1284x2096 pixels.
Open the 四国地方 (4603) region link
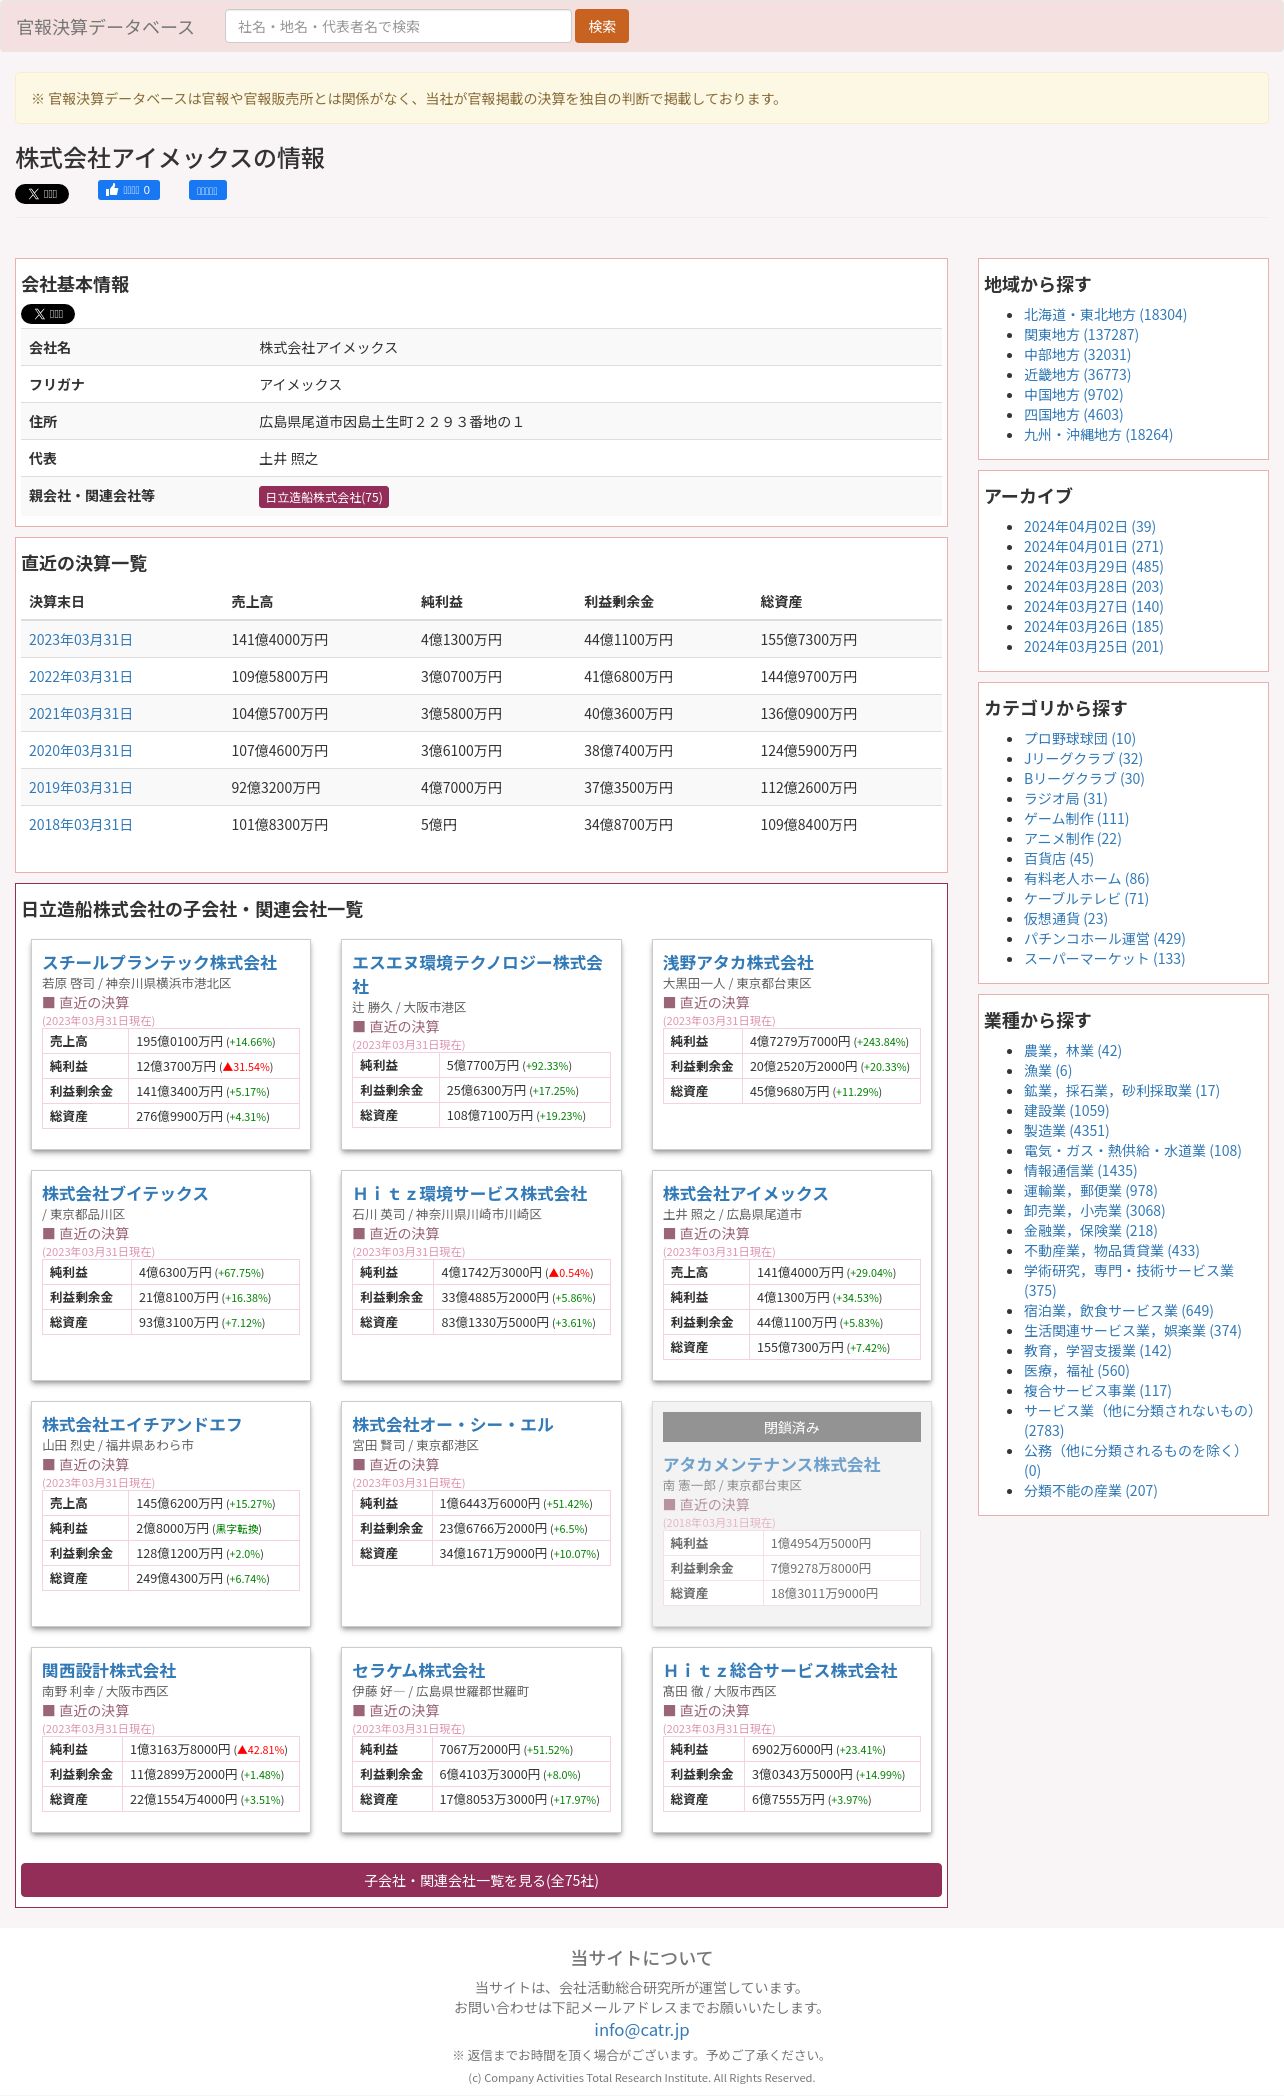click(x=1073, y=415)
